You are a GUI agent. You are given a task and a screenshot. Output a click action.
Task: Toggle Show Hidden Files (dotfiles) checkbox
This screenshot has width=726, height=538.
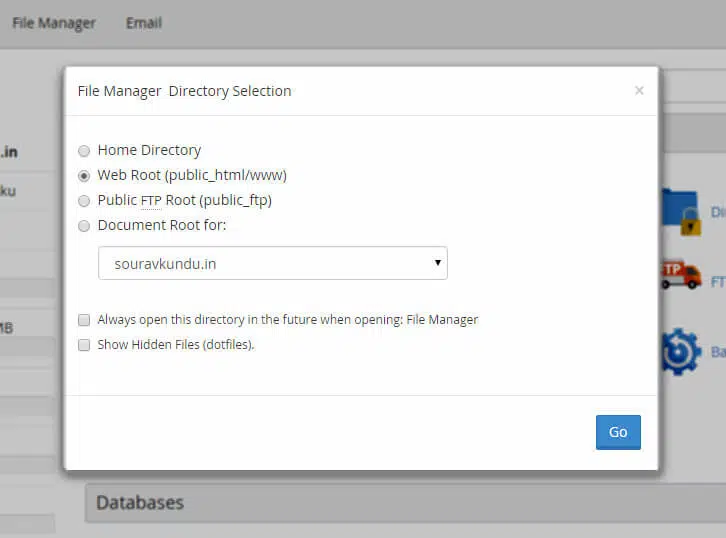pyautogui.click(x=84, y=345)
